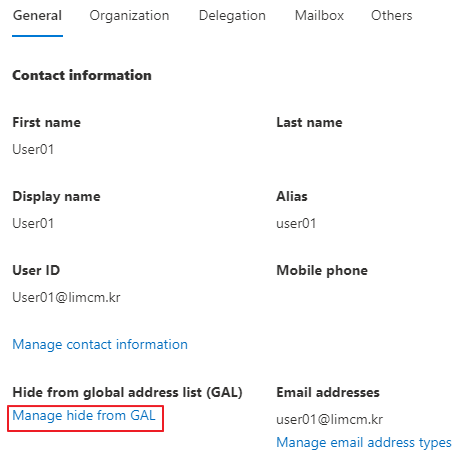Switch to the Mailbox tab

(319, 16)
